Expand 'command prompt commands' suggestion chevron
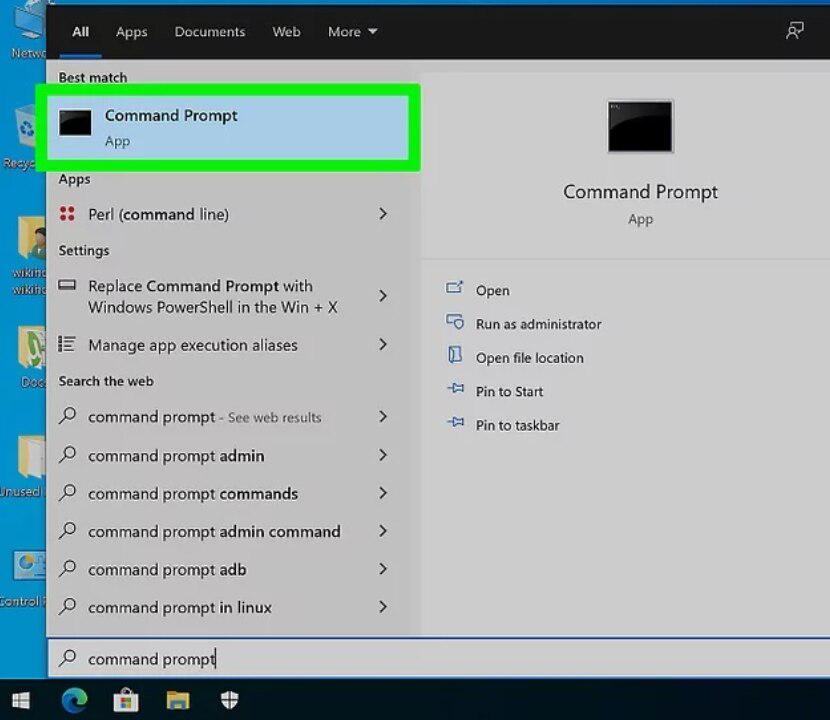The height and width of the screenshot is (720, 830). click(383, 493)
